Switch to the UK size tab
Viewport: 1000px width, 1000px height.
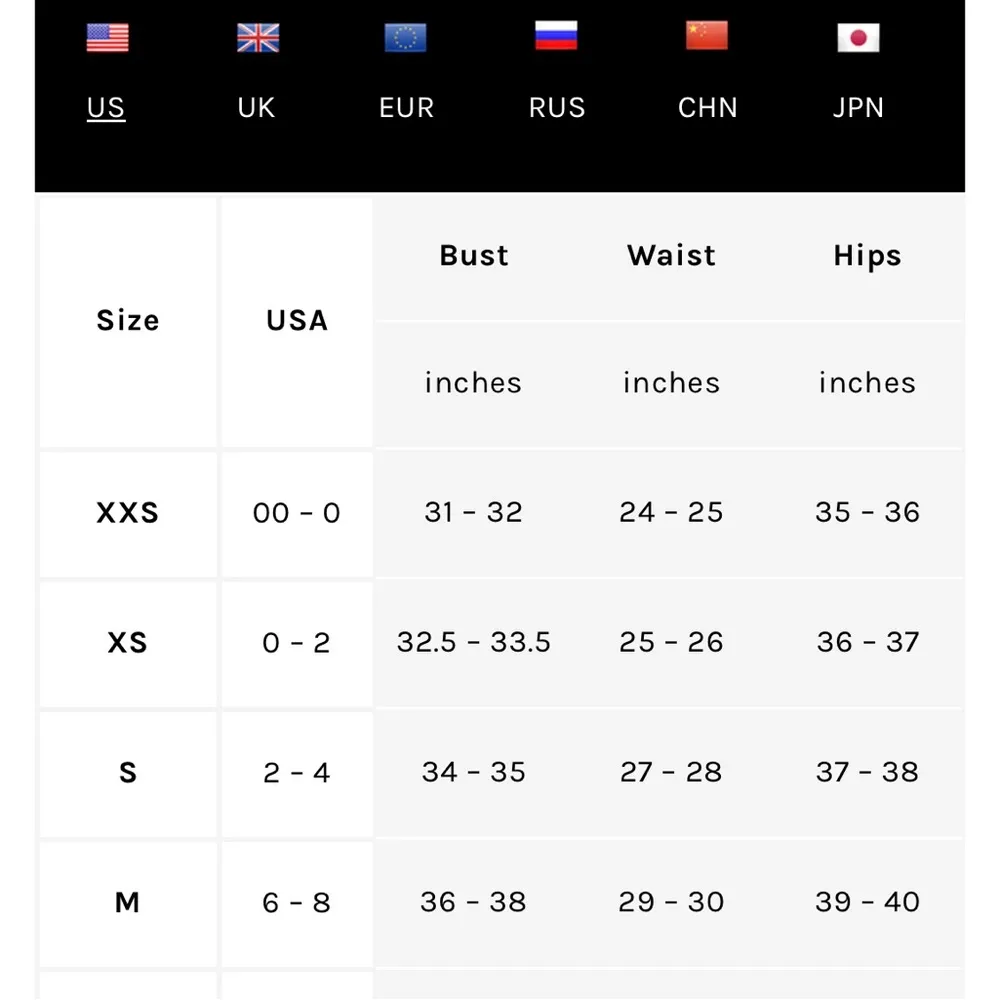tap(256, 108)
